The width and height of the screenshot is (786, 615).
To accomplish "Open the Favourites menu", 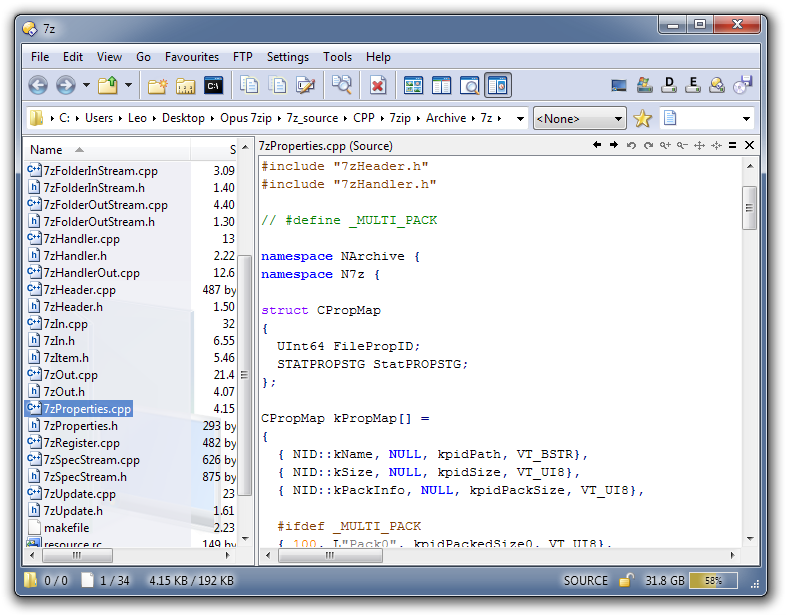I will click(192, 57).
